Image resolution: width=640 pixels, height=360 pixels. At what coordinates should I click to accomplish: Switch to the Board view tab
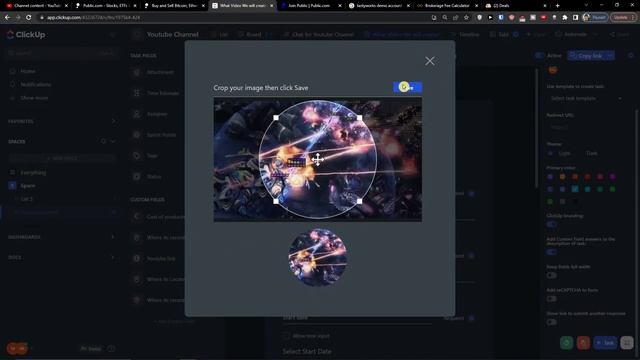tap(250, 35)
